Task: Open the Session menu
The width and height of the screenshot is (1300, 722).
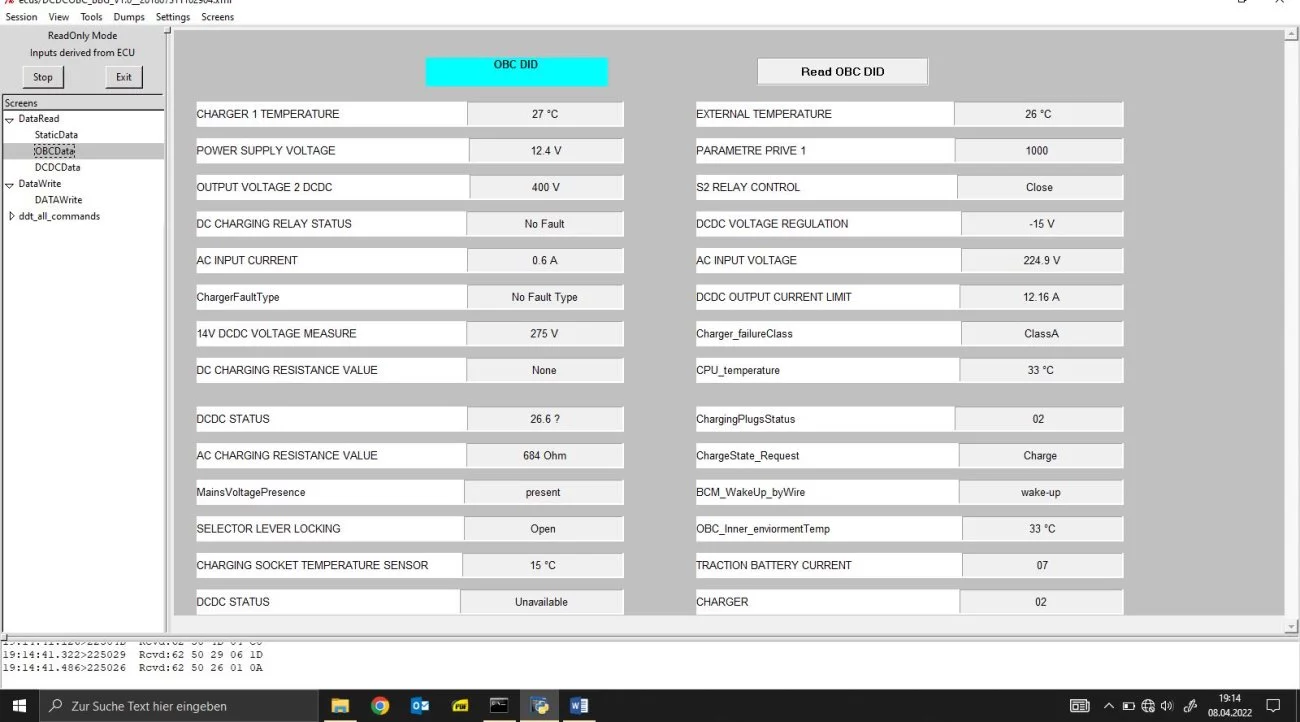Action: (21, 17)
